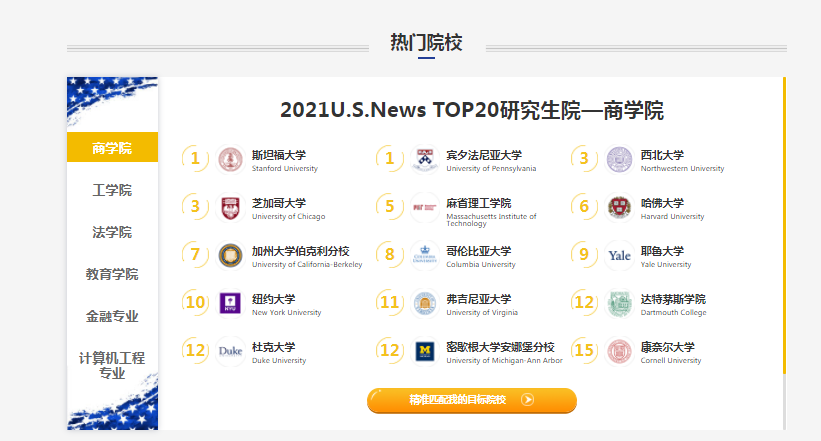Click the UC Berkeley seal
This screenshot has width=821, height=441.
[230, 256]
